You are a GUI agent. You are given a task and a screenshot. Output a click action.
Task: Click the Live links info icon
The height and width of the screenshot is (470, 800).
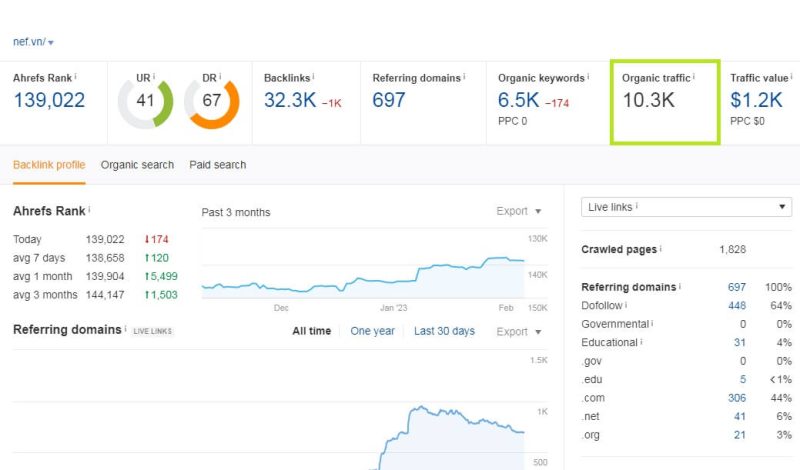pyautogui.click(x=637, y=206)
